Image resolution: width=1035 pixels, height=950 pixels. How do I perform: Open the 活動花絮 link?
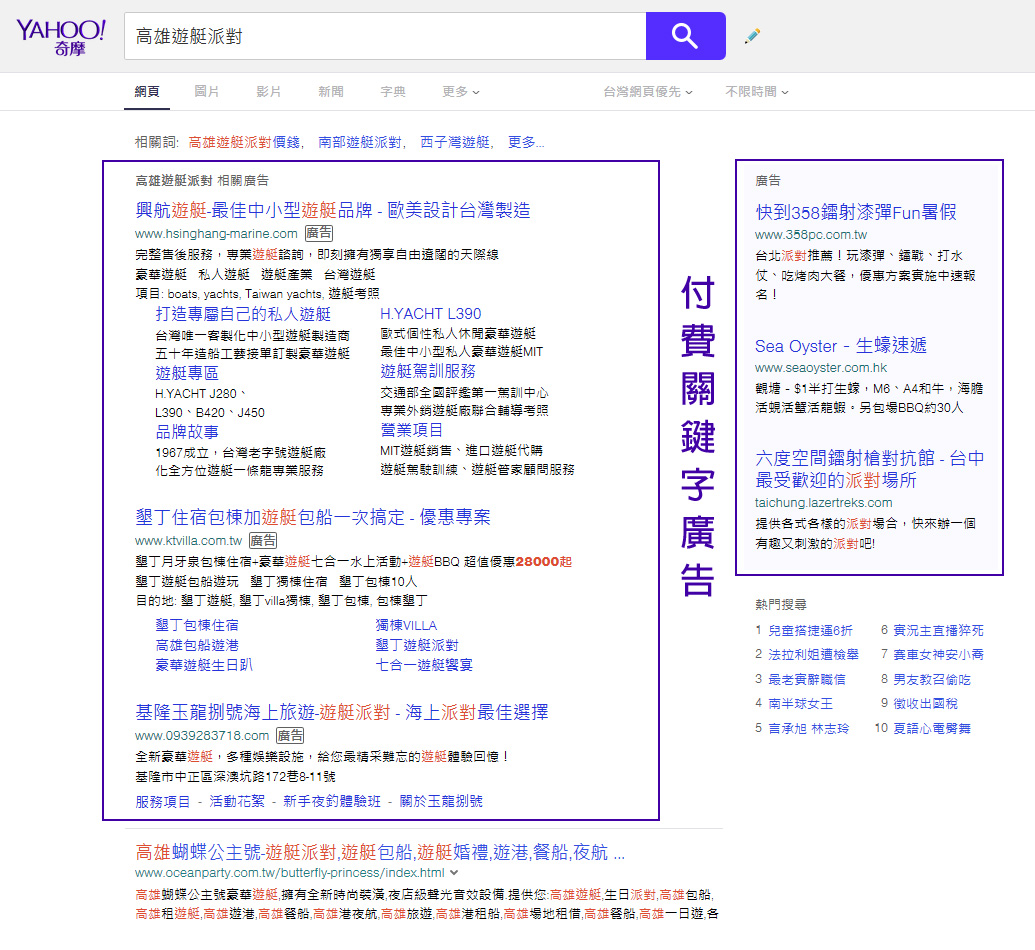click(237, 801)
